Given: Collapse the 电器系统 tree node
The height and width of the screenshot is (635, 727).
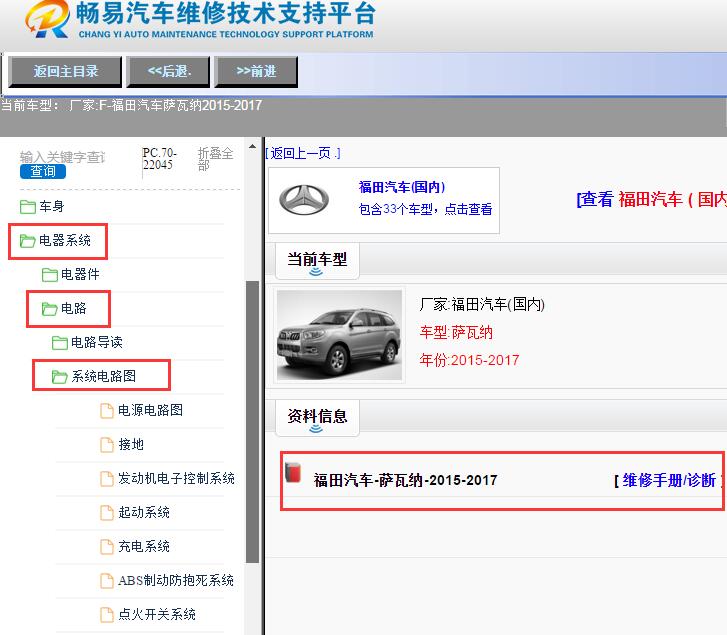Looking at the screenshot, I should 65,241.
